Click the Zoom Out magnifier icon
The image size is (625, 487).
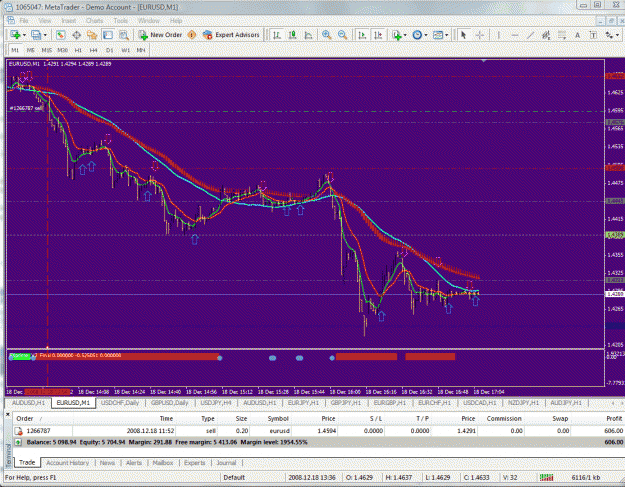(x=342, y=35)
